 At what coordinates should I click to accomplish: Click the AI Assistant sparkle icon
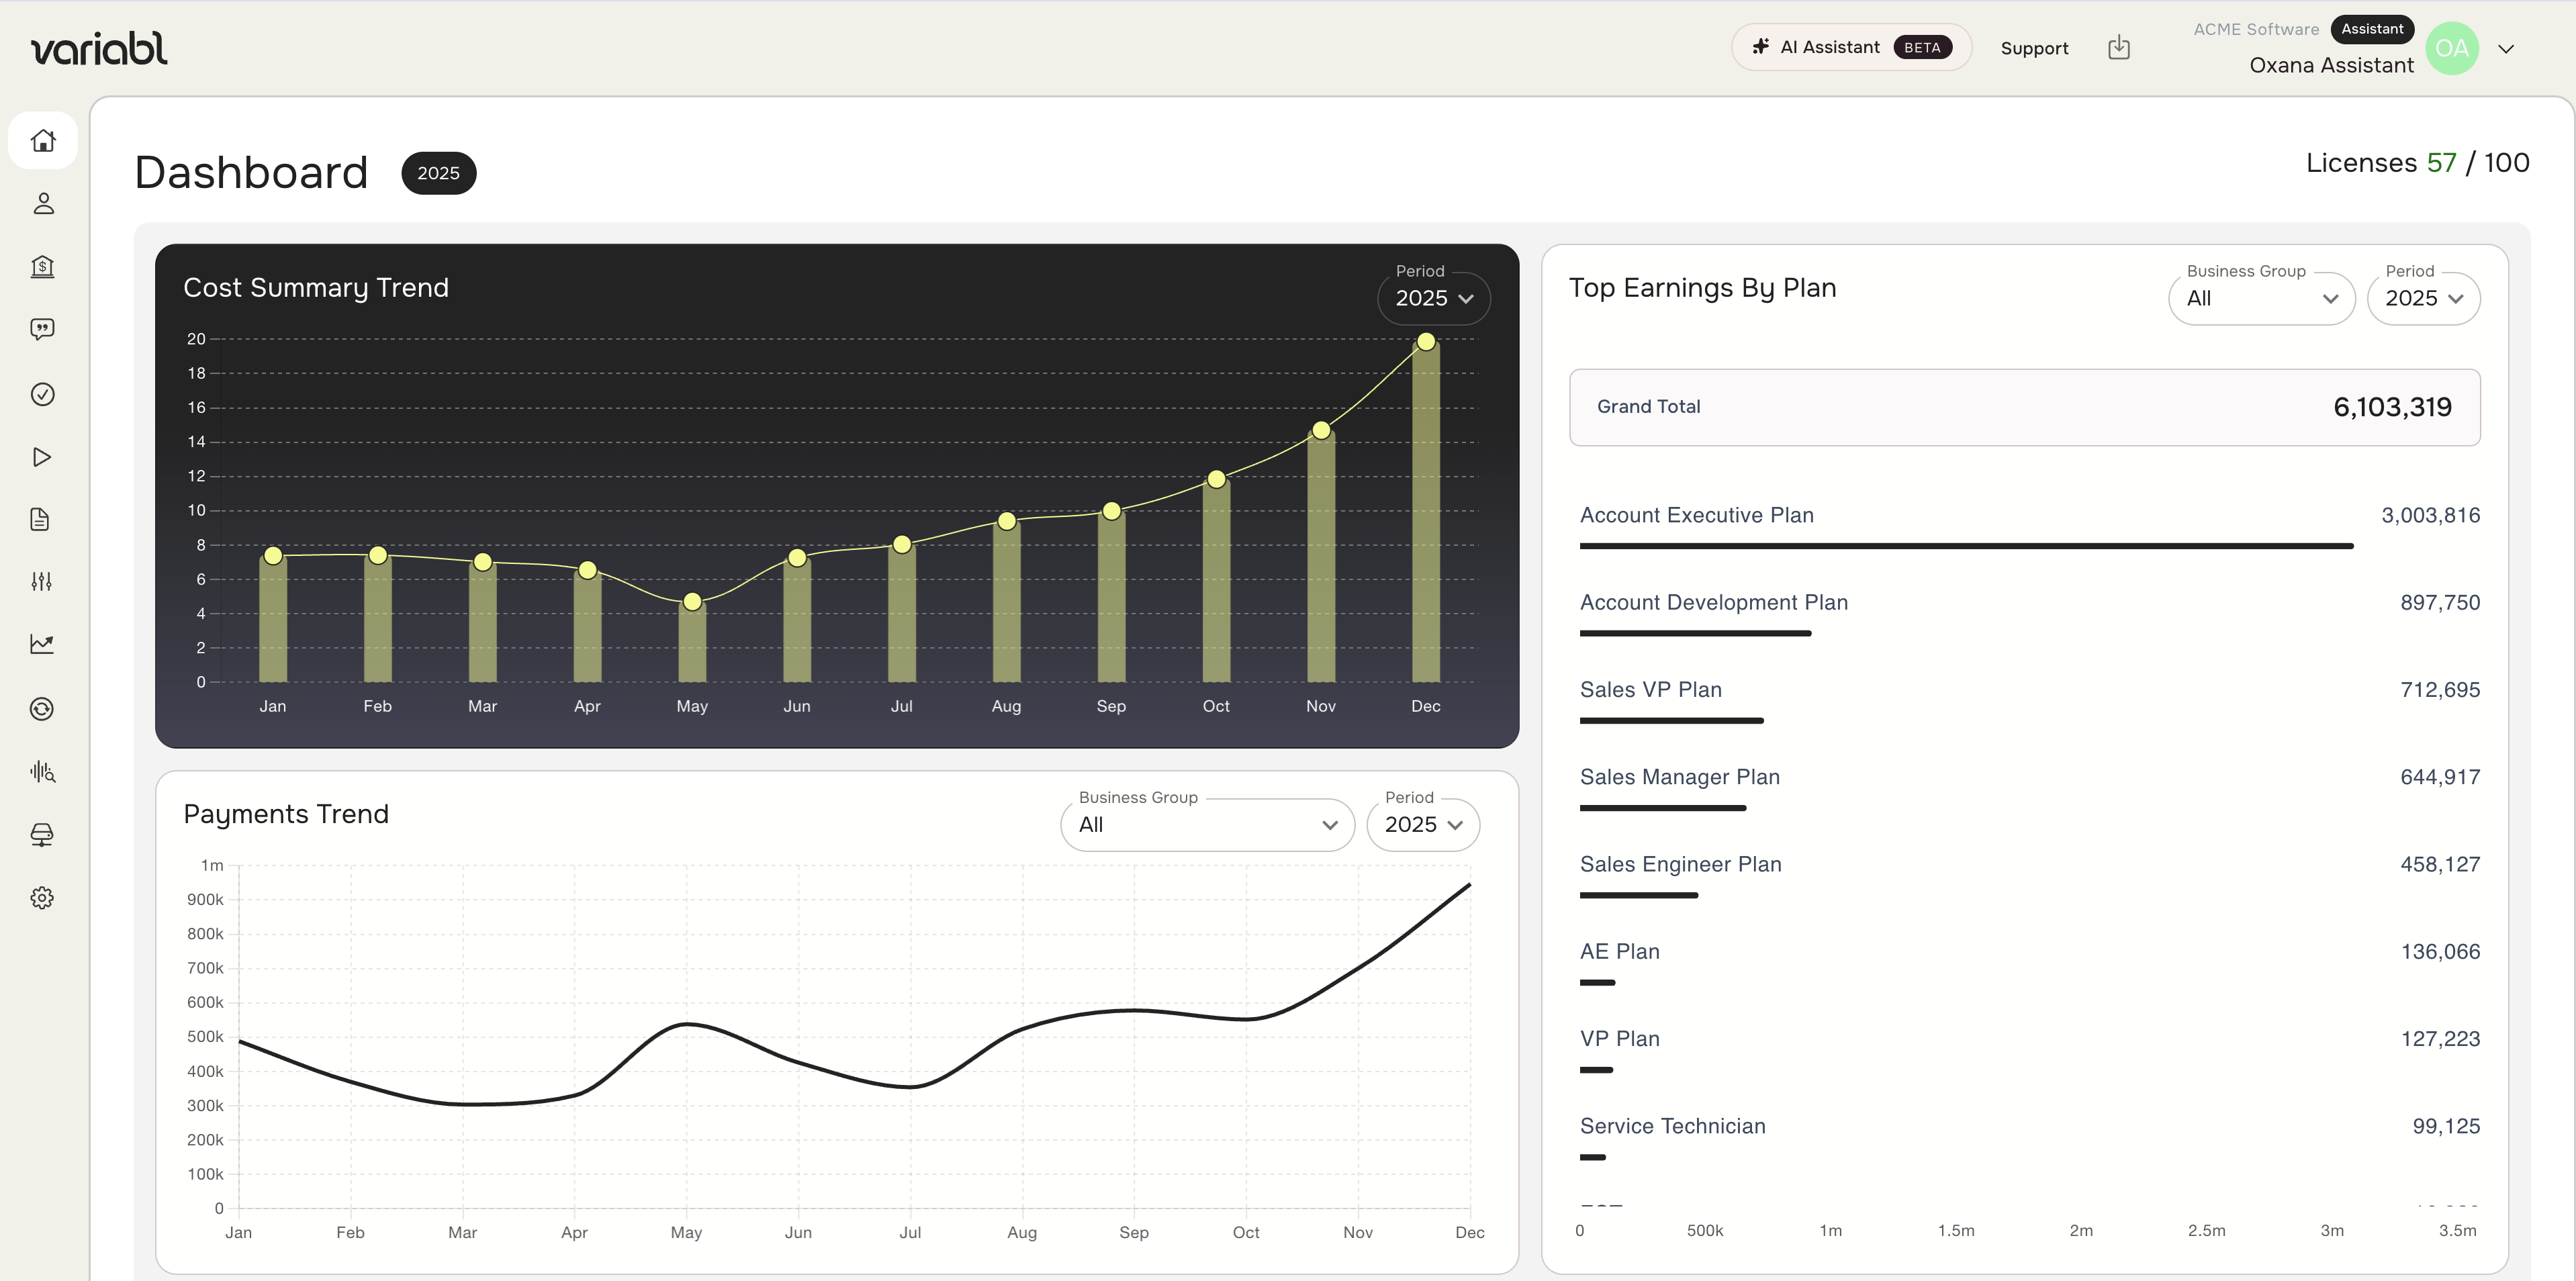(x=1761, y=47)
